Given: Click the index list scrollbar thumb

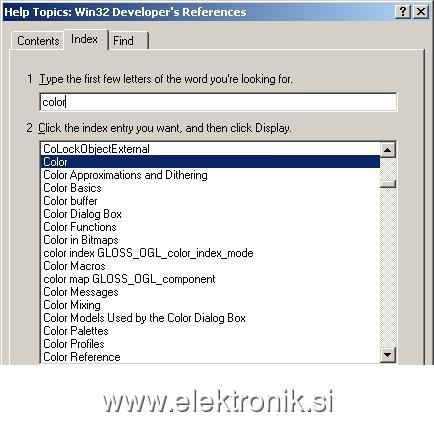Looking at the screenshot, I should (387, 184).
